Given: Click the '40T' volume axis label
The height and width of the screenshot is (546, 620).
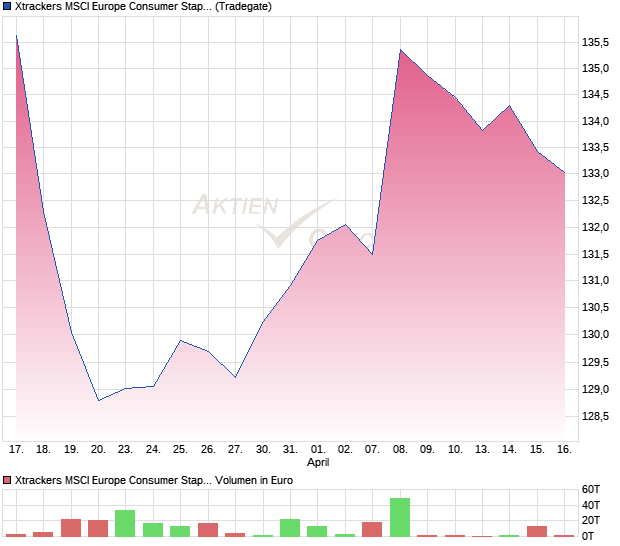Looking at the screenshot, I should click(x=591, y=505).
